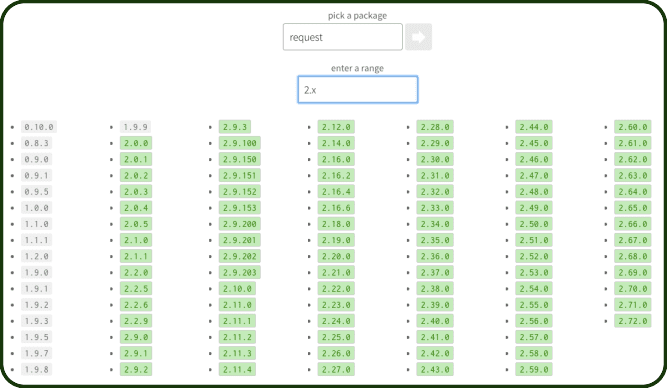This screenshot has width=667, height=388.
Task: Select version 0.8.3
Action: click(36, 143)
